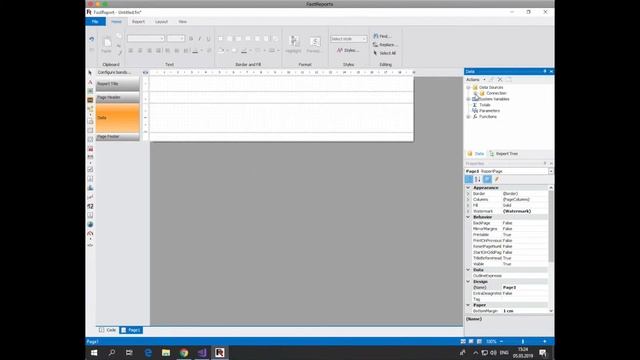Image resolution: width=640 pixels, height=360 pixels.
Task: Center text in Text group
Action: click(140, 51)
